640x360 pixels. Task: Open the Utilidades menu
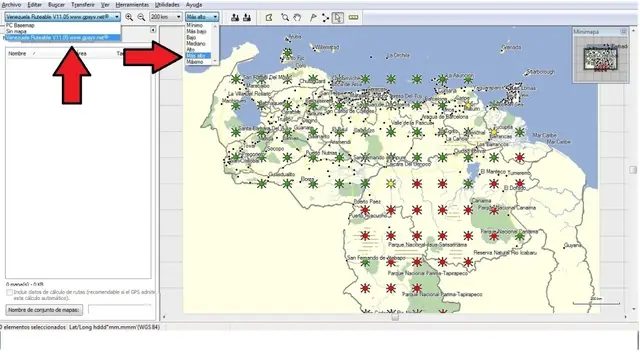(167, 5)
